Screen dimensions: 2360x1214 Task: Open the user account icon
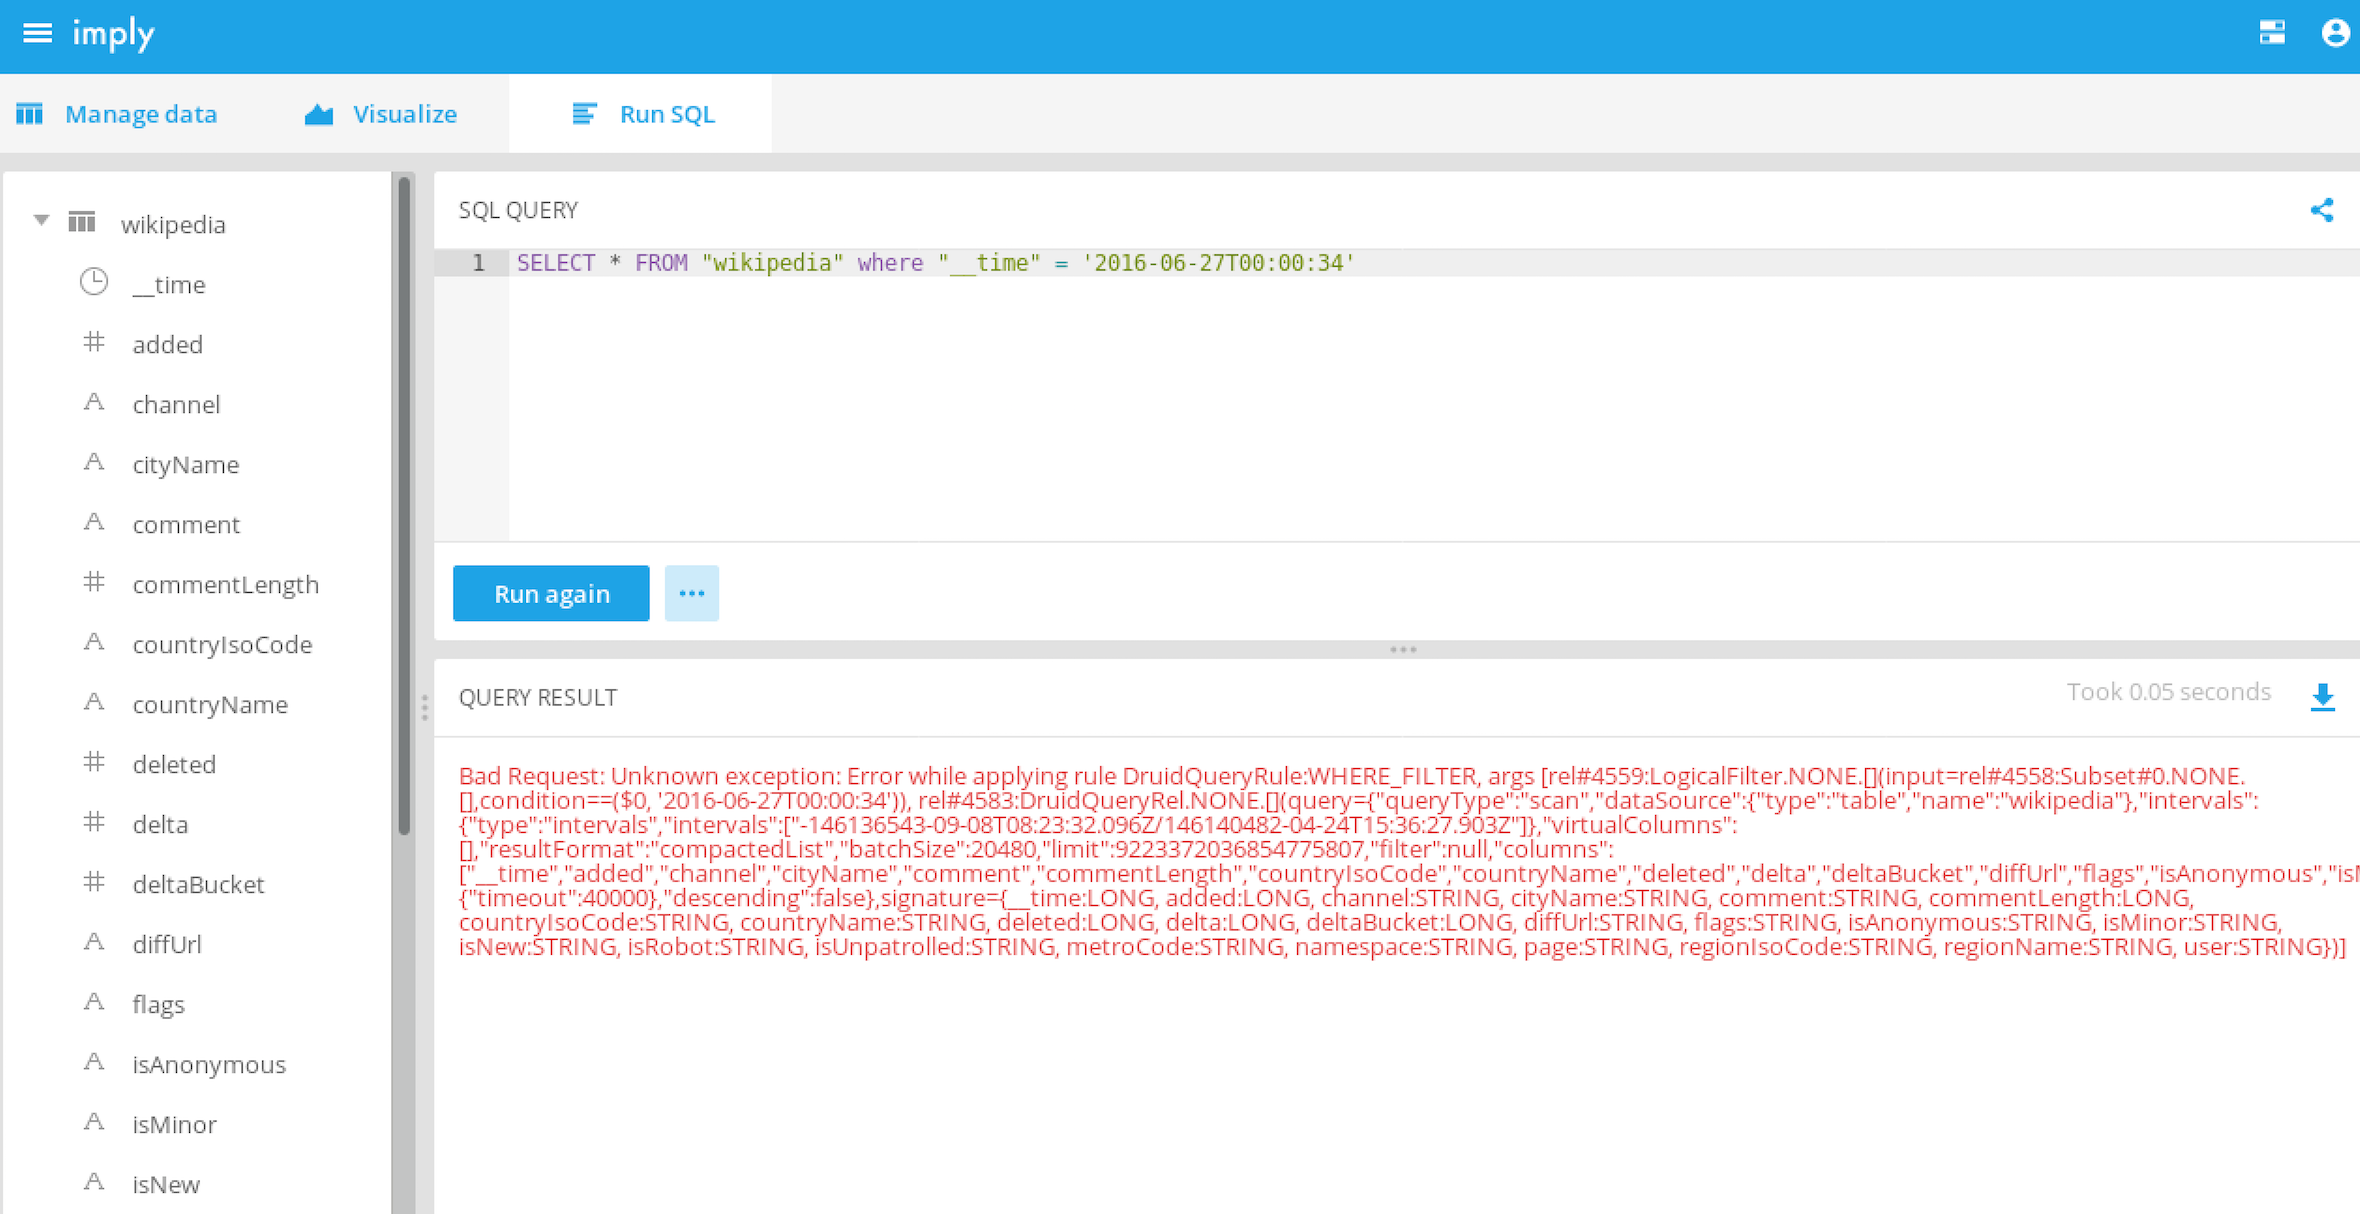(2335, 34)
